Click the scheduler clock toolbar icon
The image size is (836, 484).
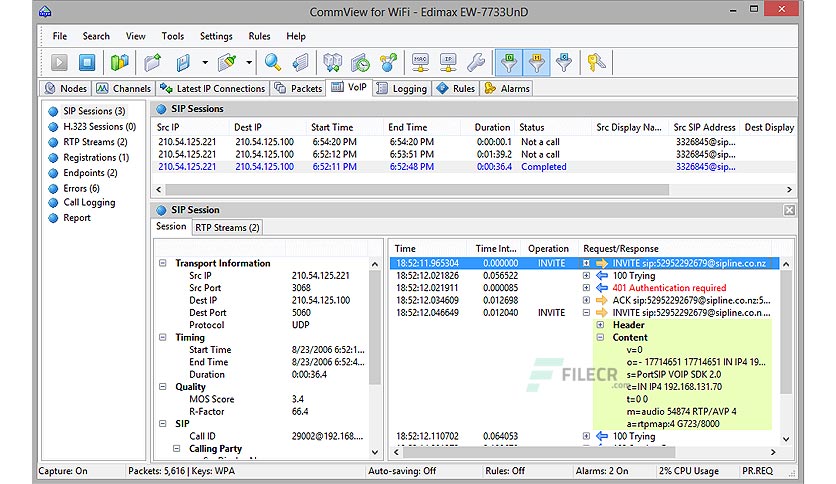click(360, 63)
